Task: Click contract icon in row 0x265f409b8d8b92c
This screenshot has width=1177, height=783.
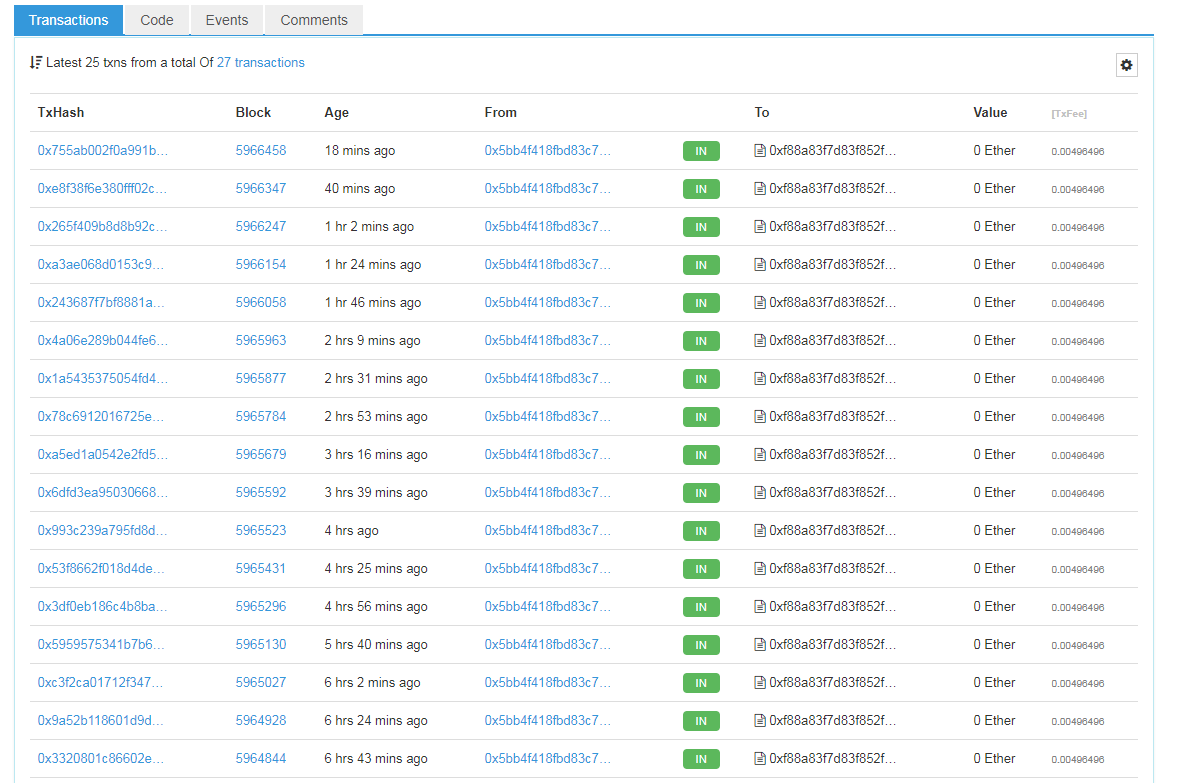Action: point(760,227)
